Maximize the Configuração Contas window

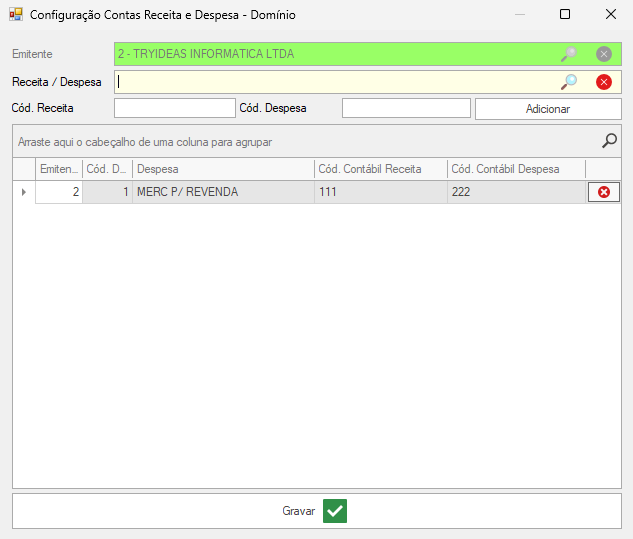565,15
